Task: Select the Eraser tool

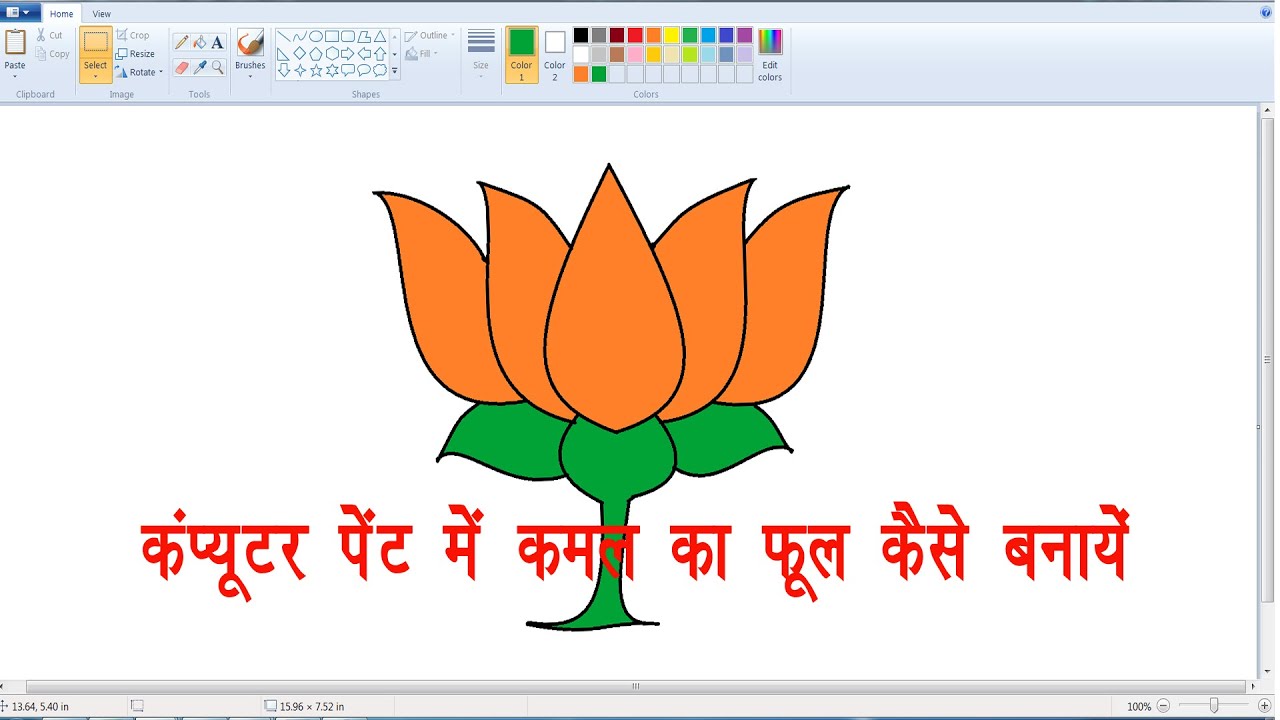Action: pyautogui.click(x=181, y=67)
